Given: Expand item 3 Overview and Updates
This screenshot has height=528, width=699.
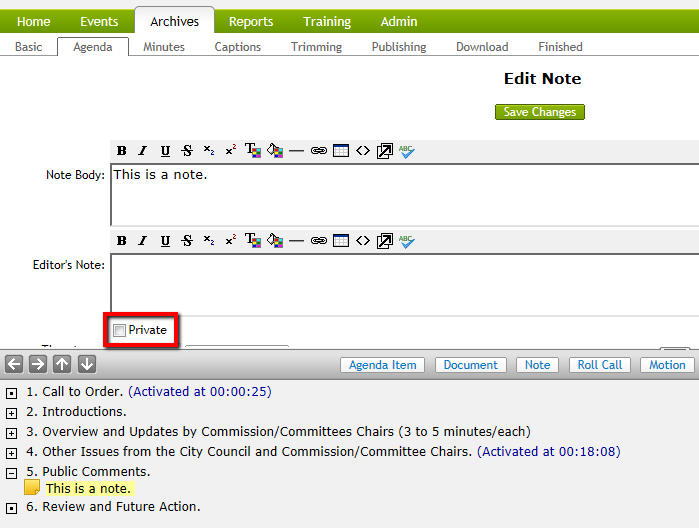Looking at the screenshot, I should click(12, 433).
